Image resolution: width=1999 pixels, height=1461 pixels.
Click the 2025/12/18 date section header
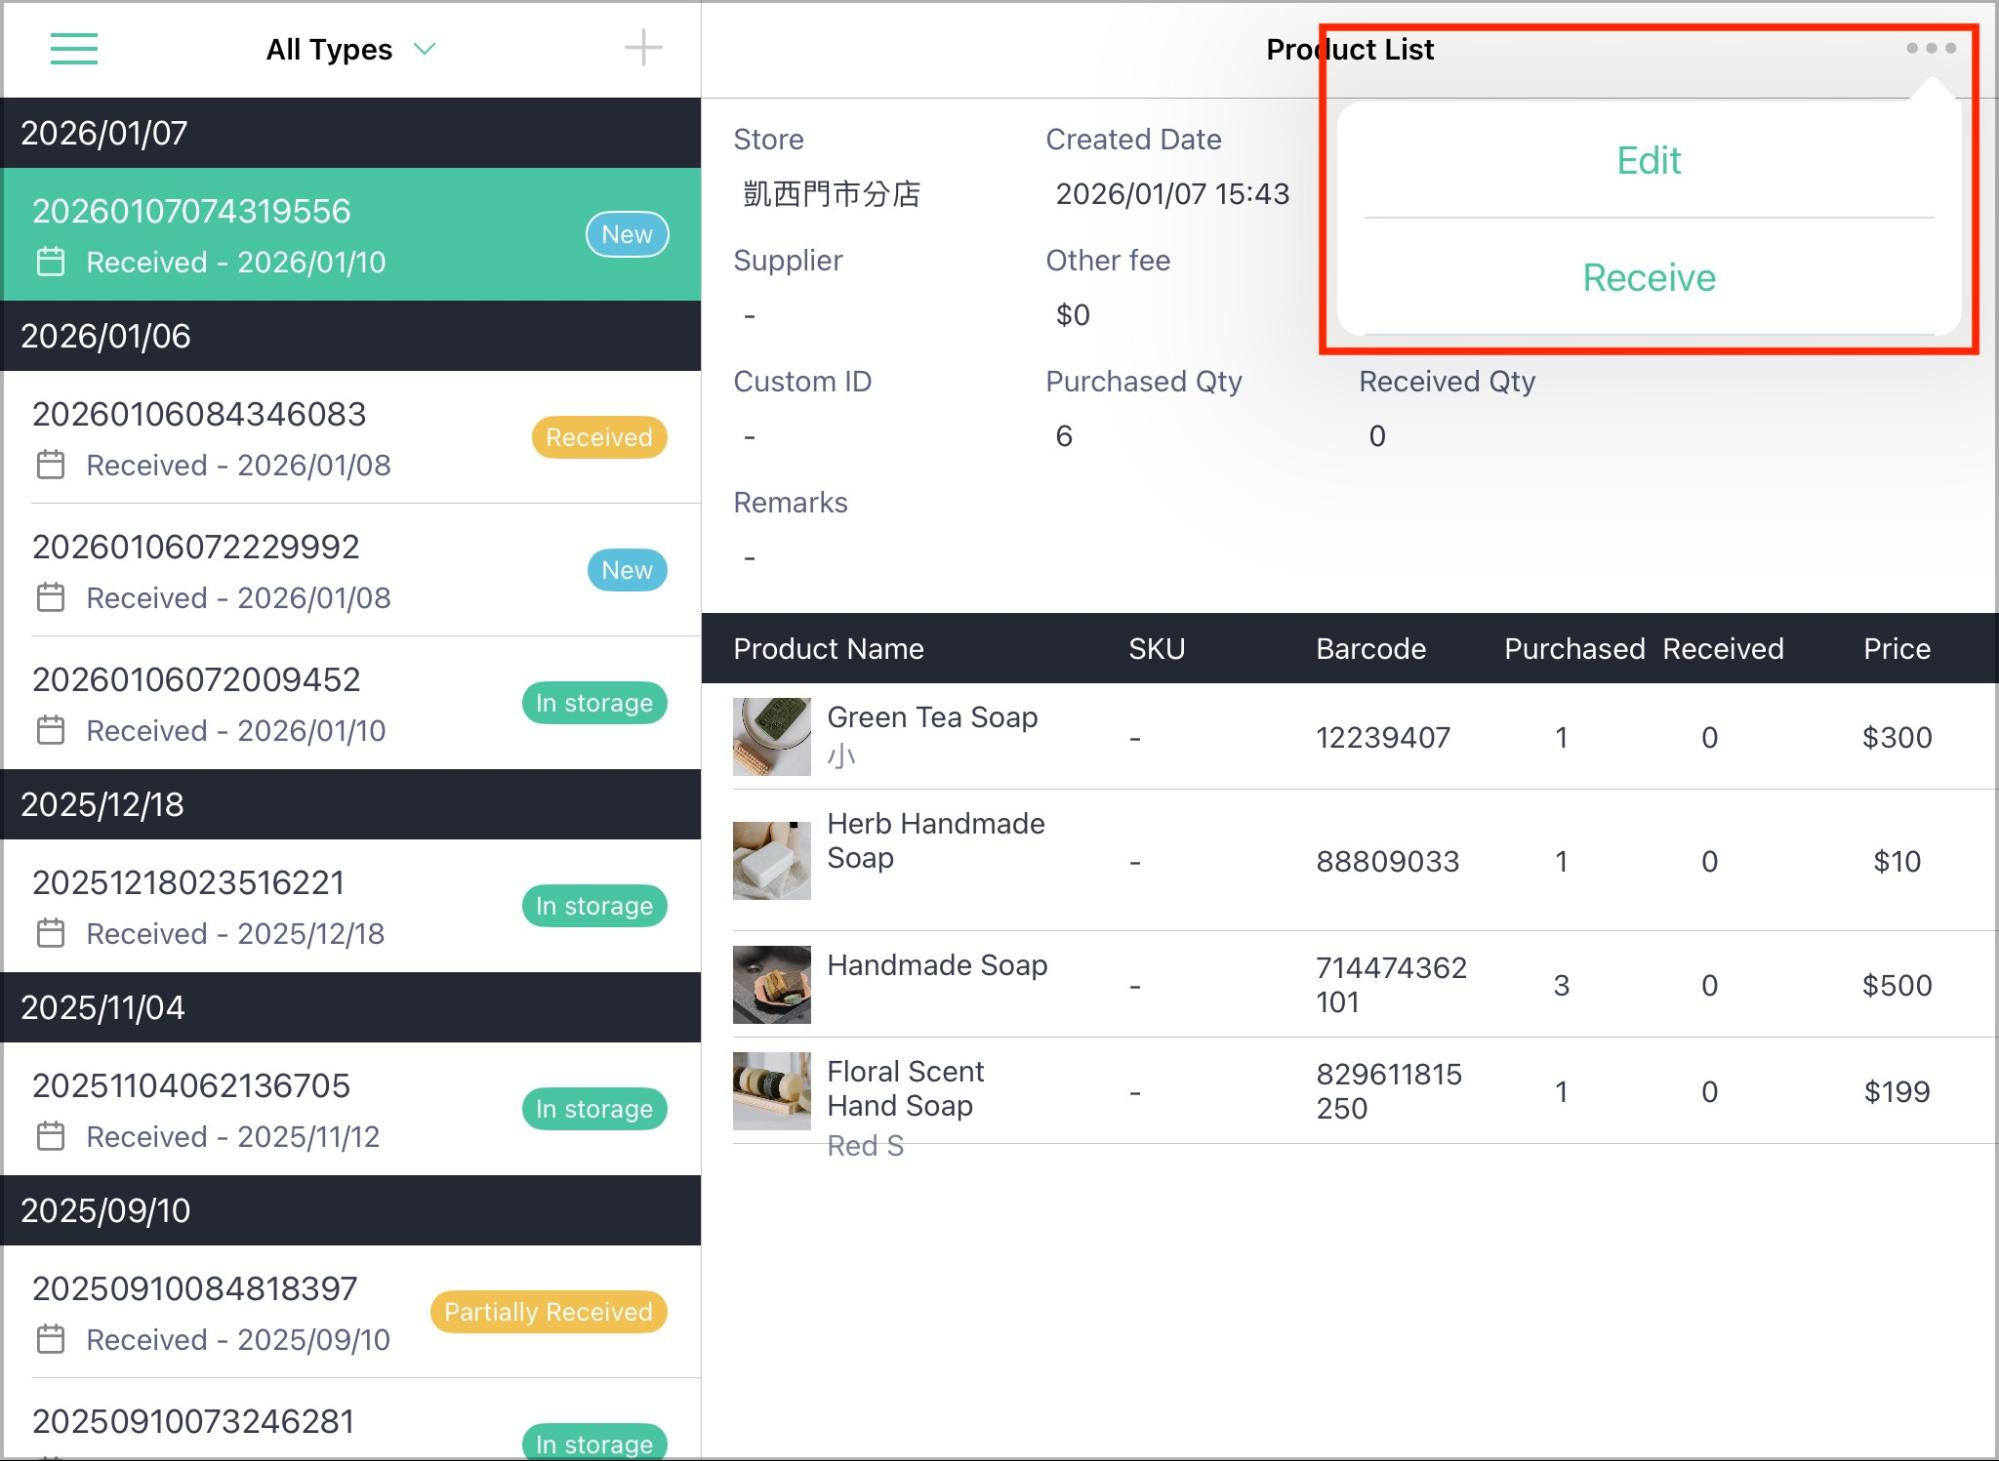351,804
